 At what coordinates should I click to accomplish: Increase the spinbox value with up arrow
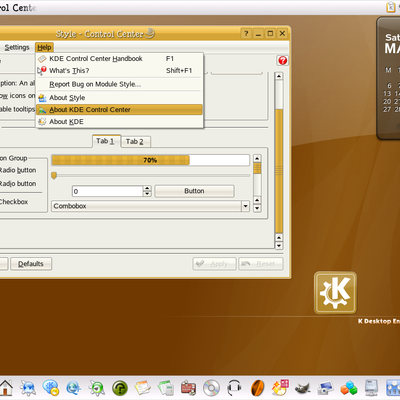147,189
